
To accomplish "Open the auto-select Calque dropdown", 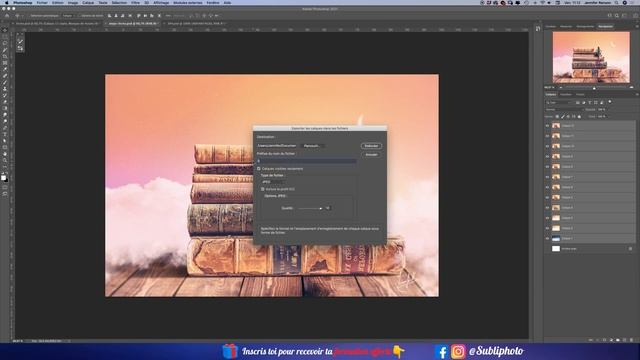I will coord(69,16).
